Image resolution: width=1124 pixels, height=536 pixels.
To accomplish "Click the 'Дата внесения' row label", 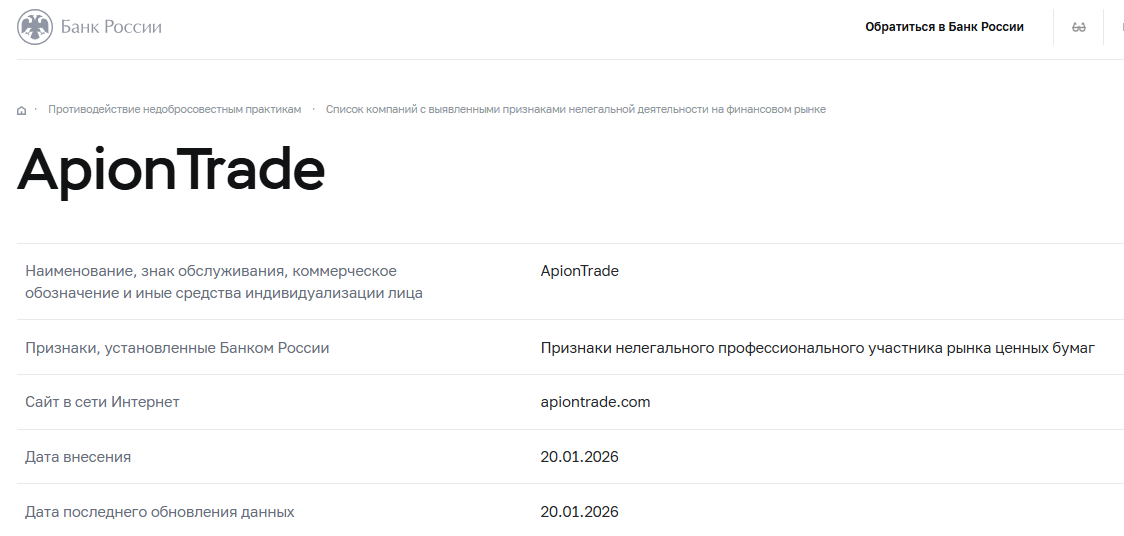I will coord(78,457).
